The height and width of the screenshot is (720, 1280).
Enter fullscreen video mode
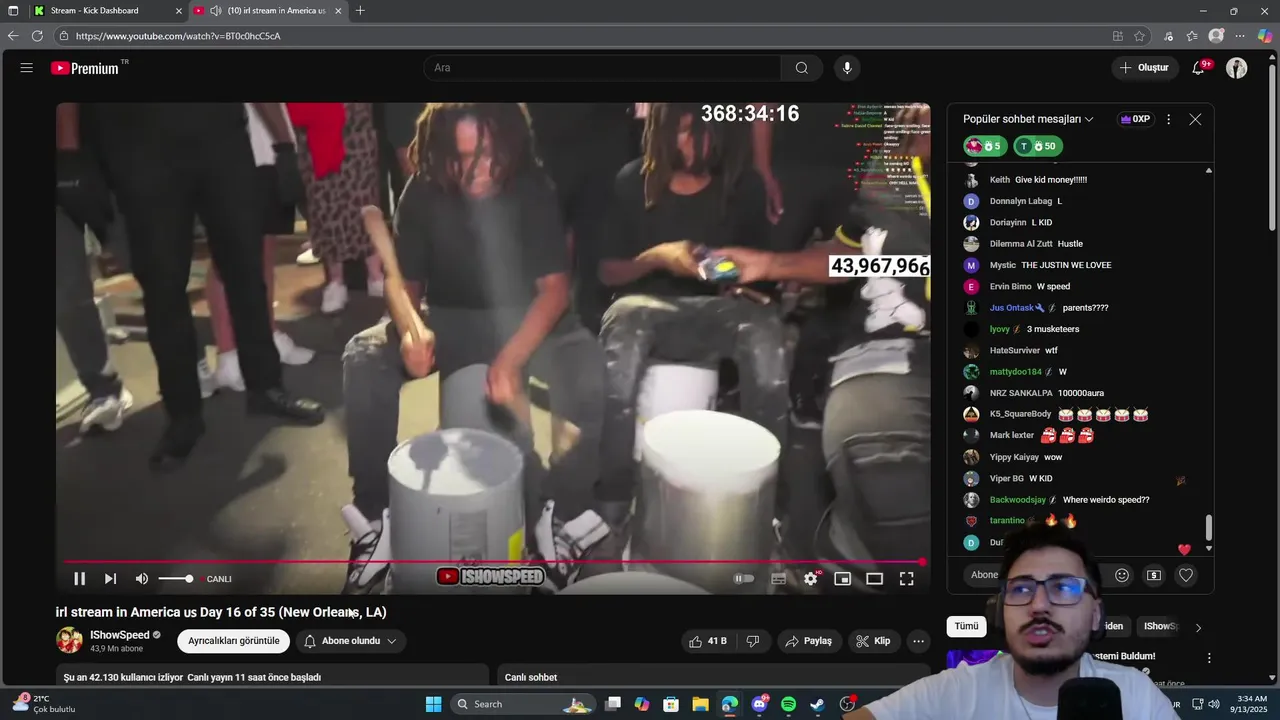(906, 579)
